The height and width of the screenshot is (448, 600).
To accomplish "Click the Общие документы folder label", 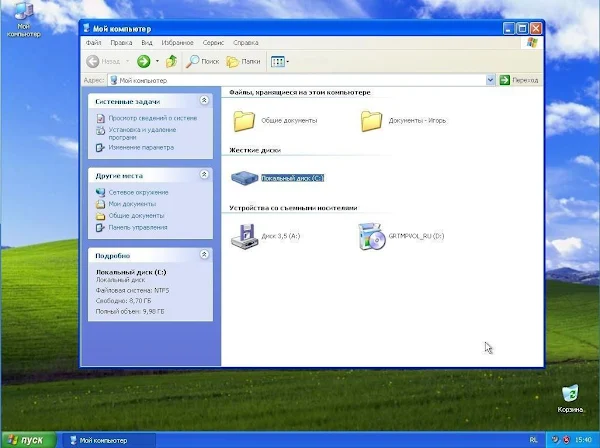I will pos(289,121).
